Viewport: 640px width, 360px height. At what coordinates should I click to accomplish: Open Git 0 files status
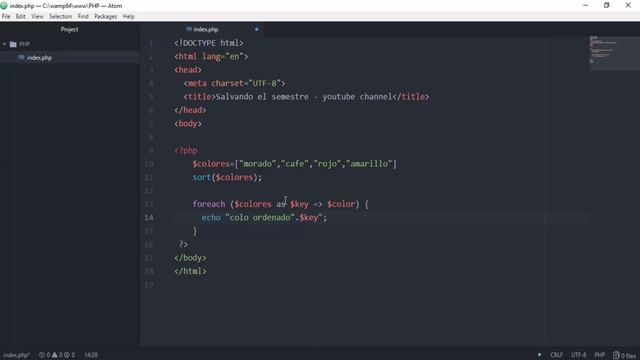click(624, 355)
